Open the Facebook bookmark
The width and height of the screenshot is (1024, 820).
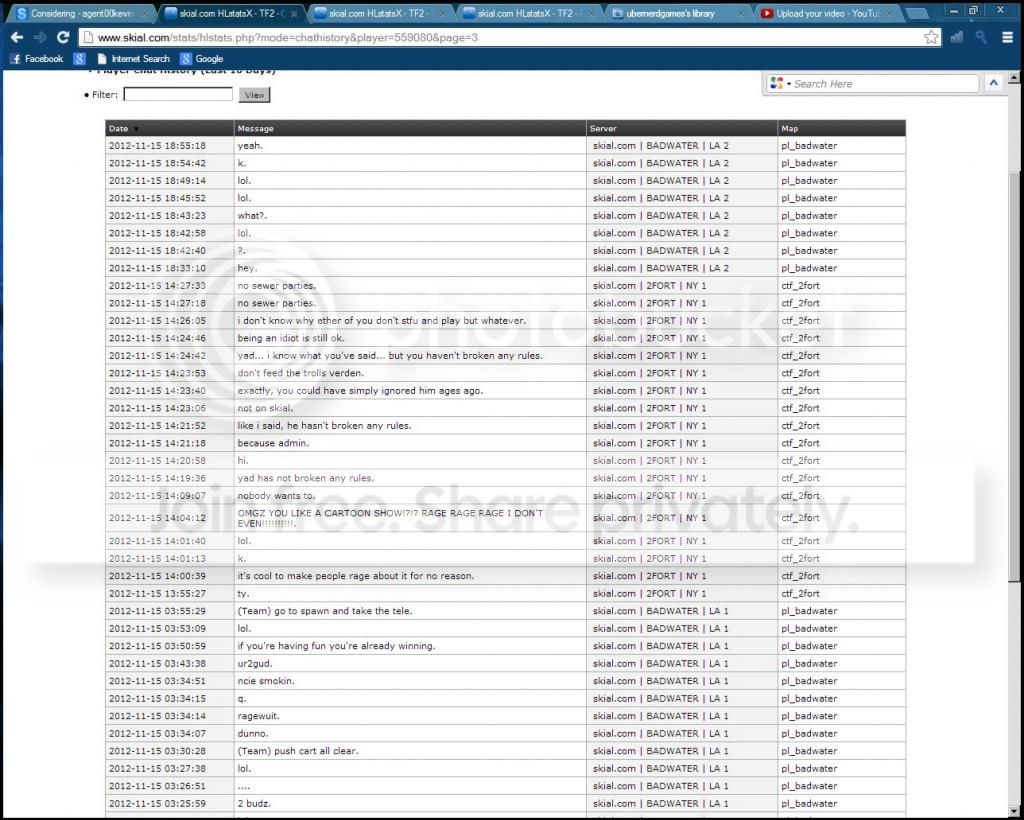(37, 59)
